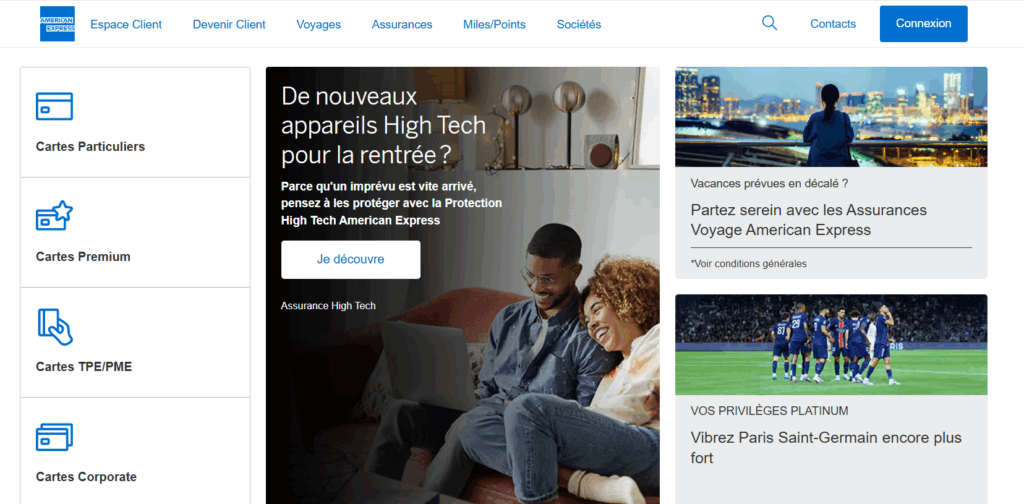Image resolution: width=1024 pixels, height=504 pixels.
Task: Click the American Express logo
Action: pyautogui.click(x=57, y=24)
